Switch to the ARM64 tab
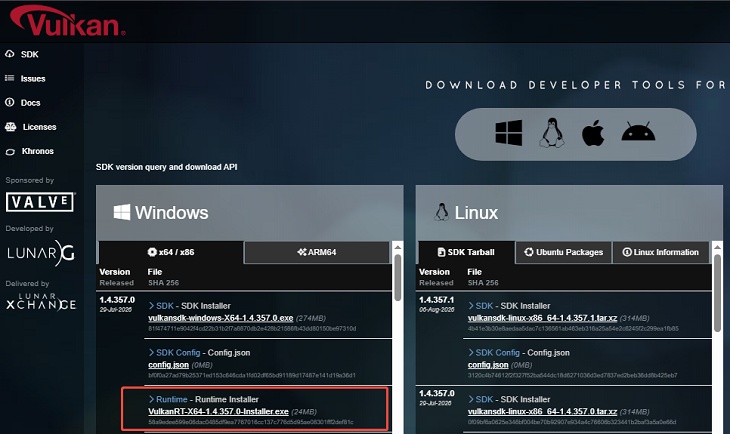Screen dimensions: 730x434 coord(317,252)
